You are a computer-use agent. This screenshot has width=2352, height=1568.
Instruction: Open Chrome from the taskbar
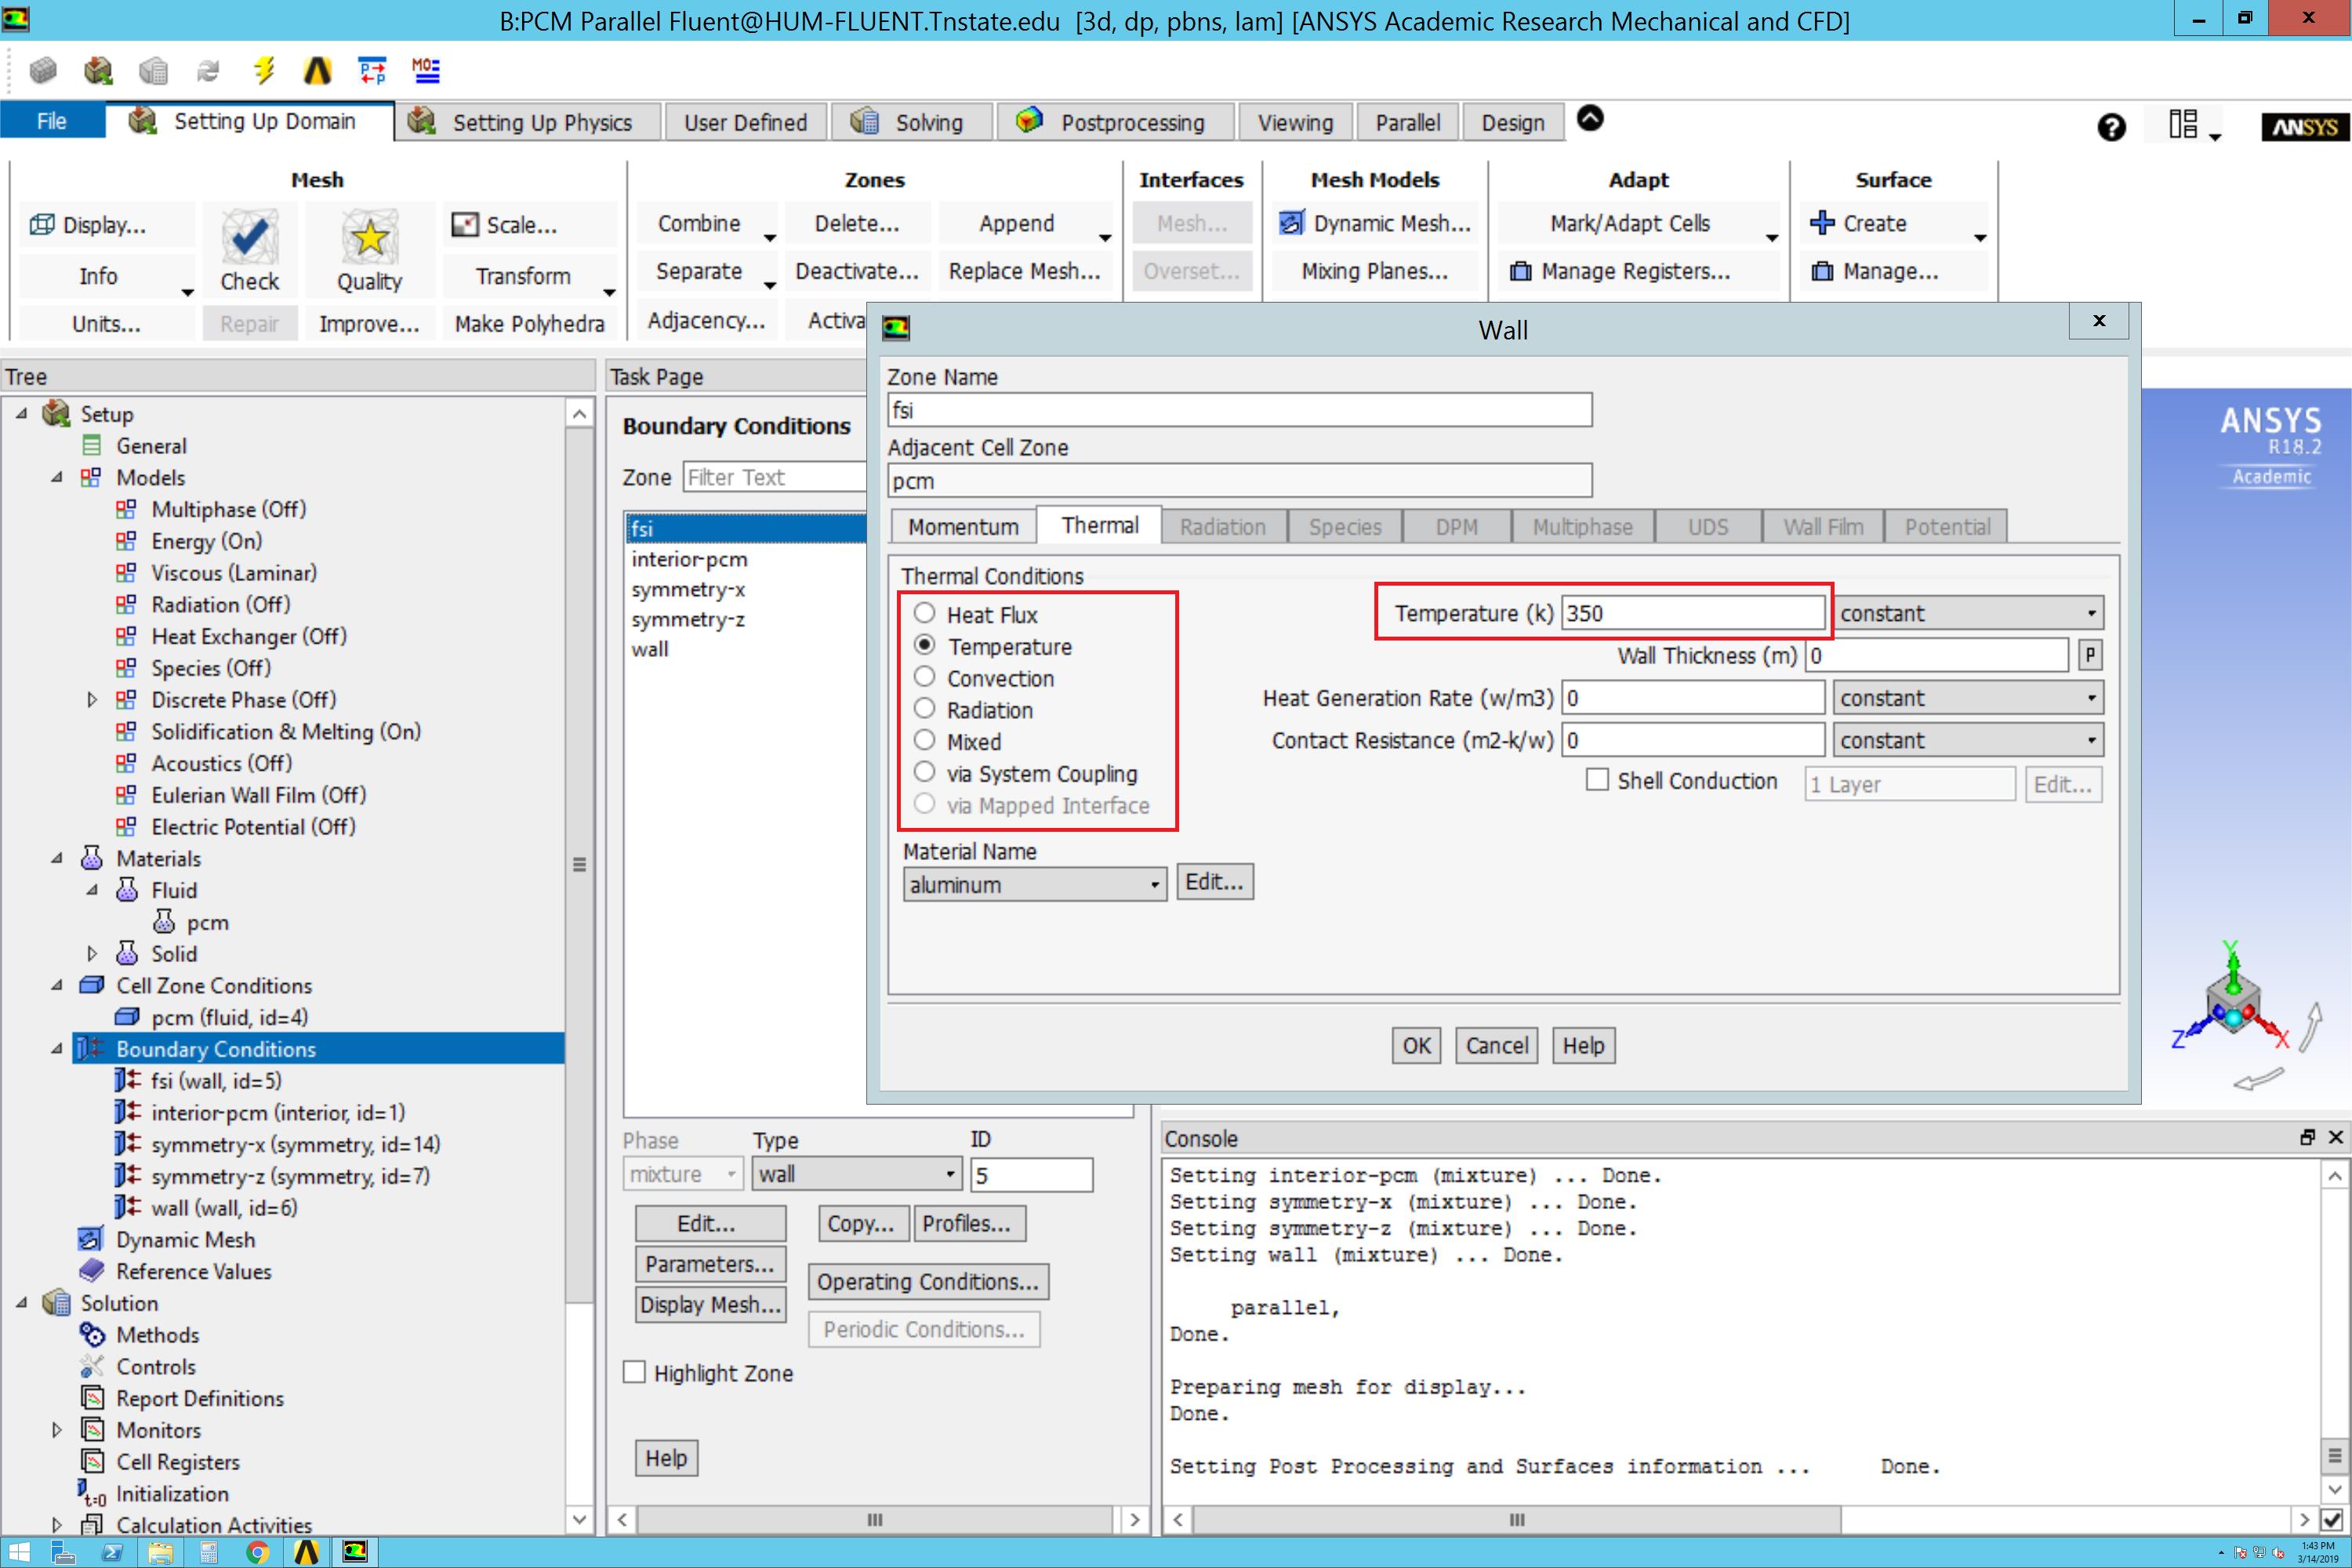pyautogui.click(x=257, y=1552)
